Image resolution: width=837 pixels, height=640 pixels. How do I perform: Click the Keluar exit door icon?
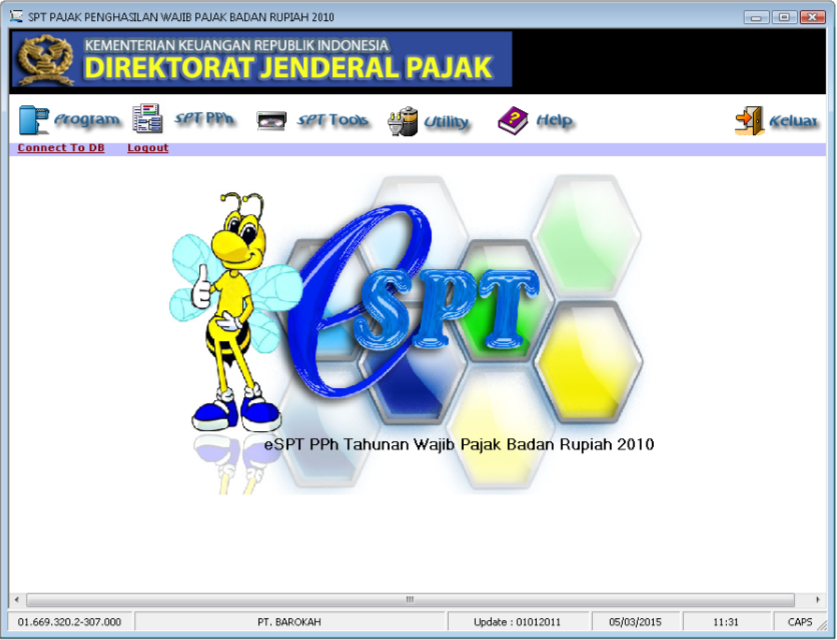[x=749, y=121]
